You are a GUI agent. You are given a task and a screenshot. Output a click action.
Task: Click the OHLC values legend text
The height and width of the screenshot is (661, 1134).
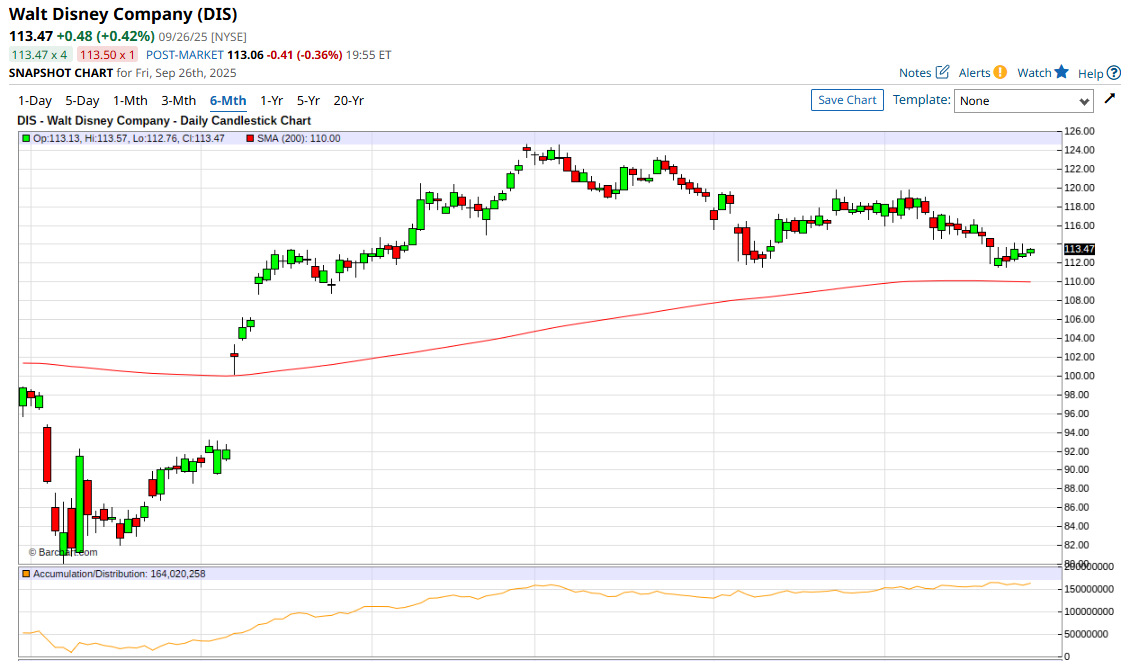pyautogui.click(x=129, y=138)
